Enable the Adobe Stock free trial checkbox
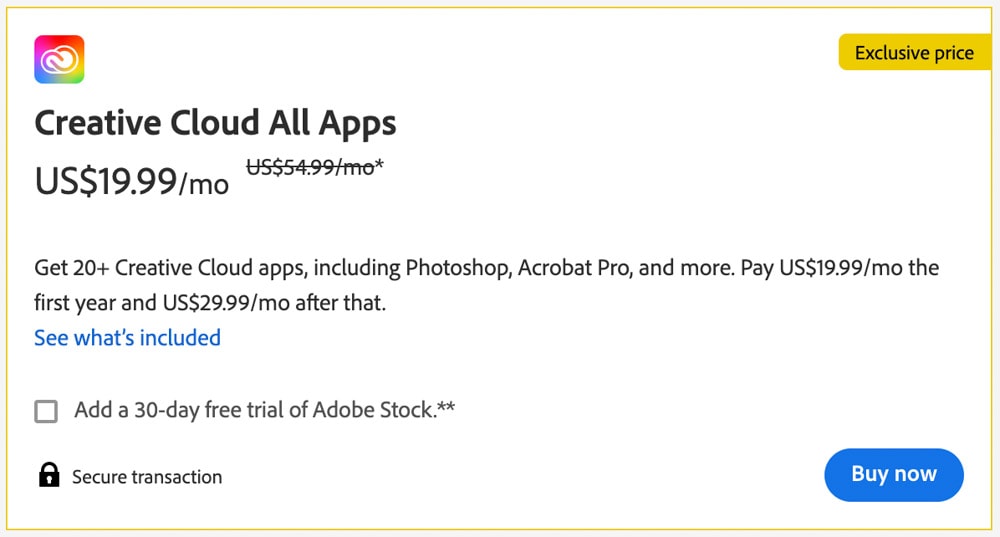 tap(46, 411)
